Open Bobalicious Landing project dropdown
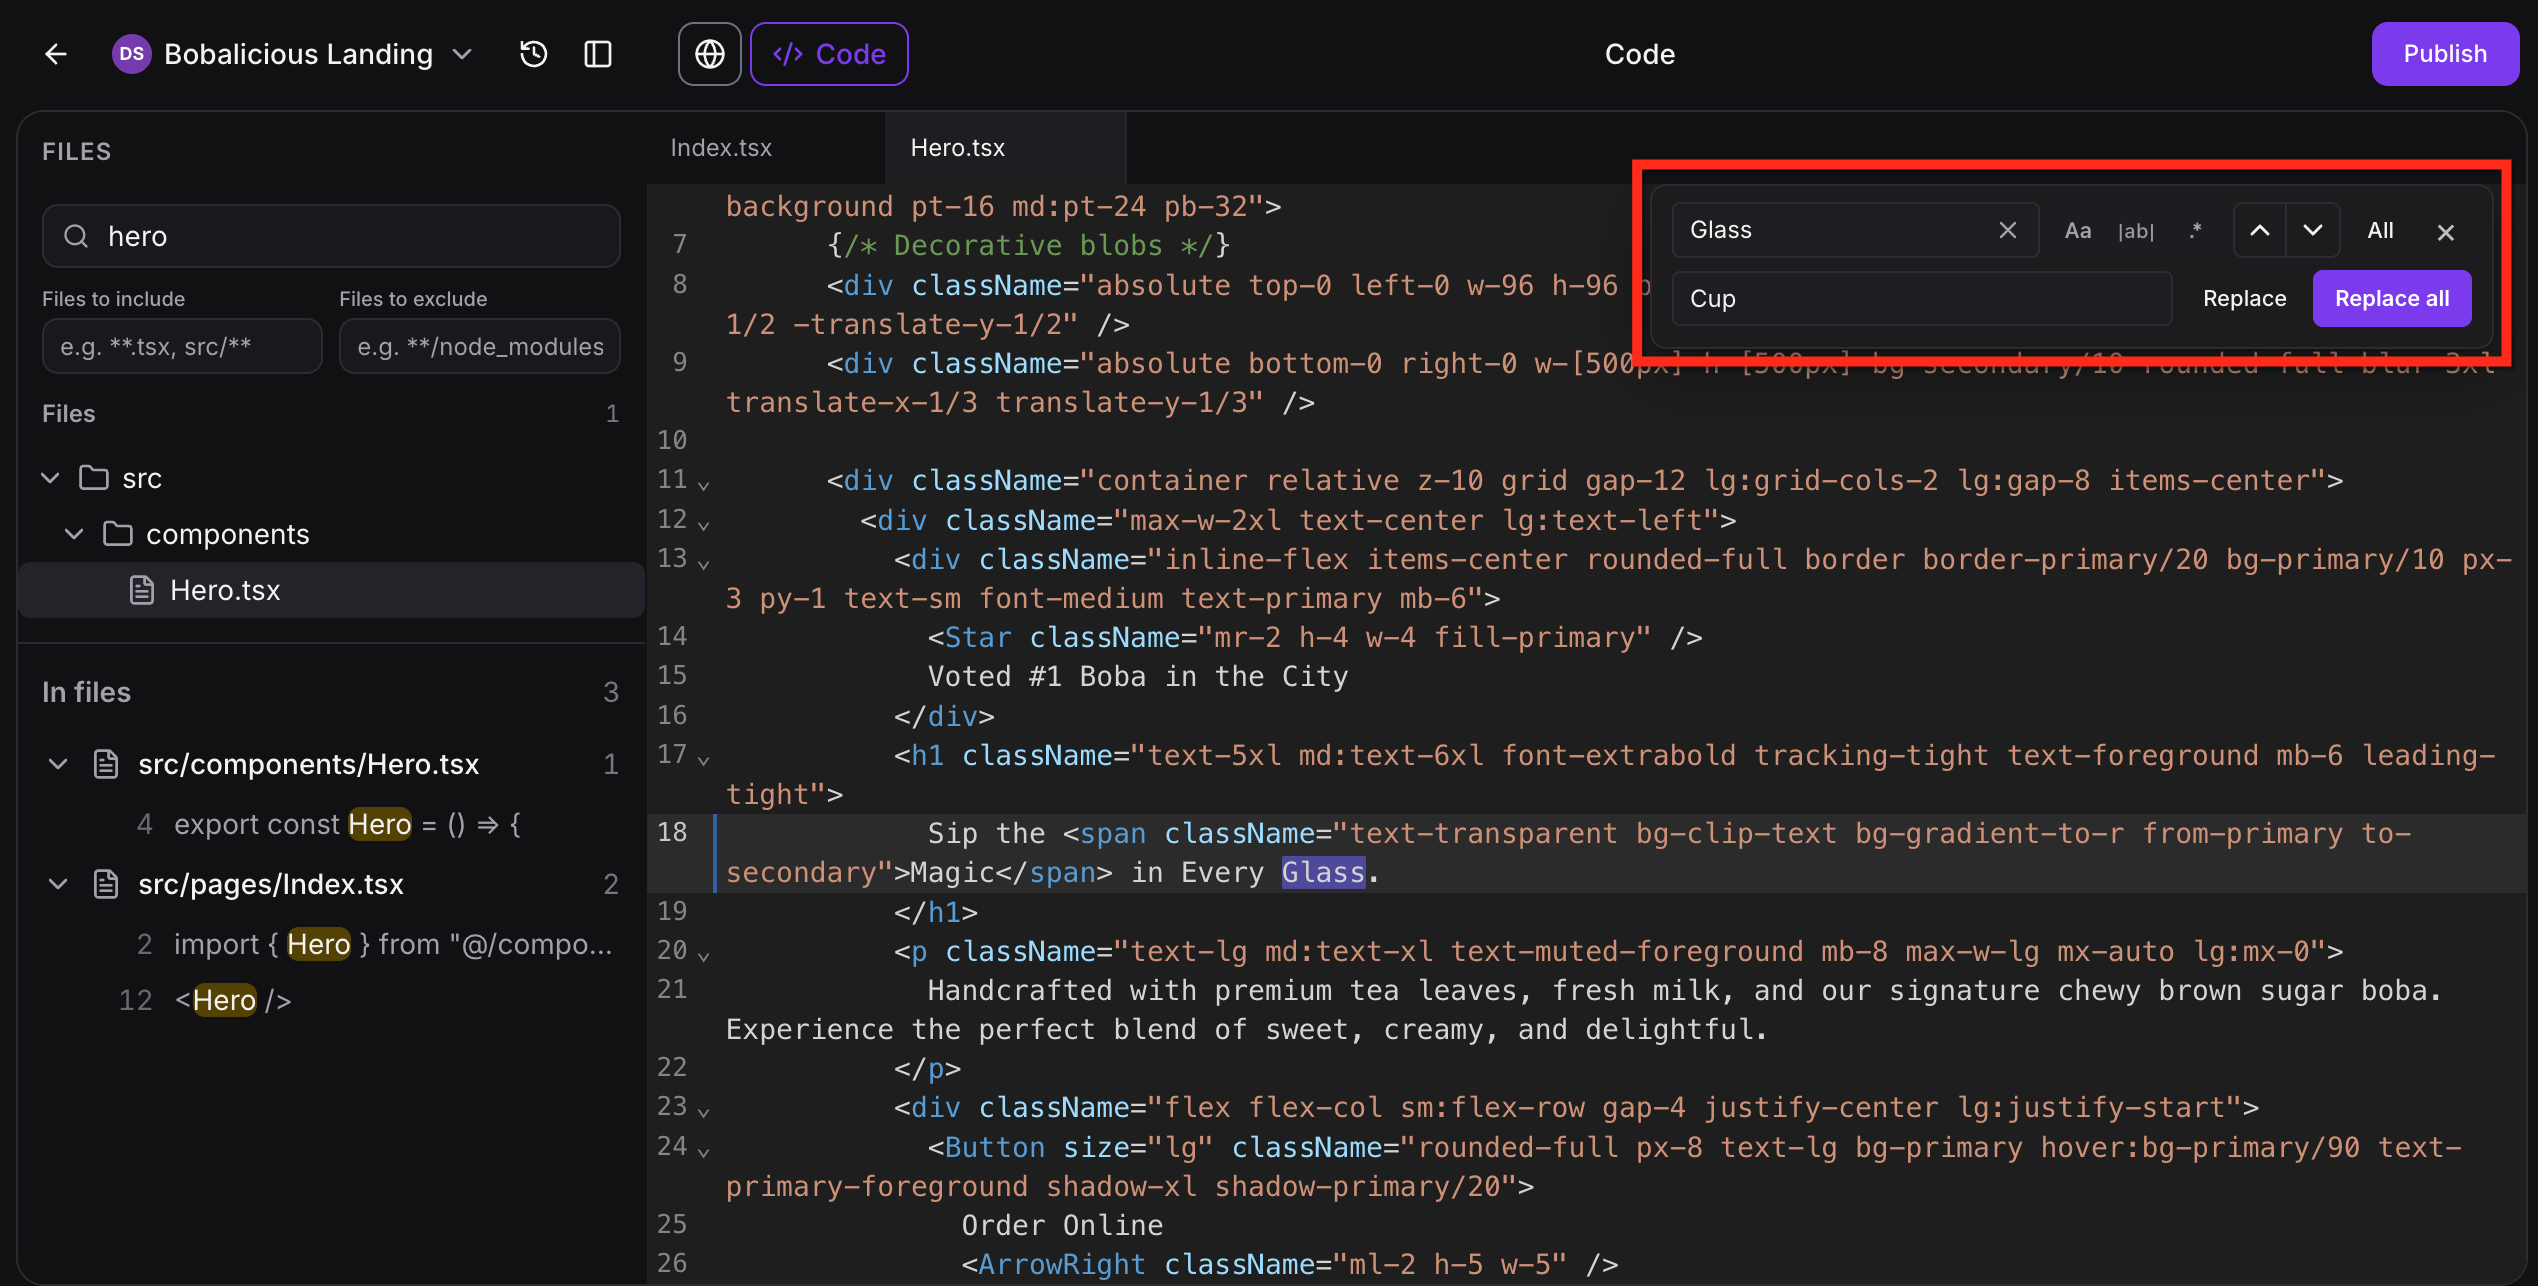 [463, 54]
